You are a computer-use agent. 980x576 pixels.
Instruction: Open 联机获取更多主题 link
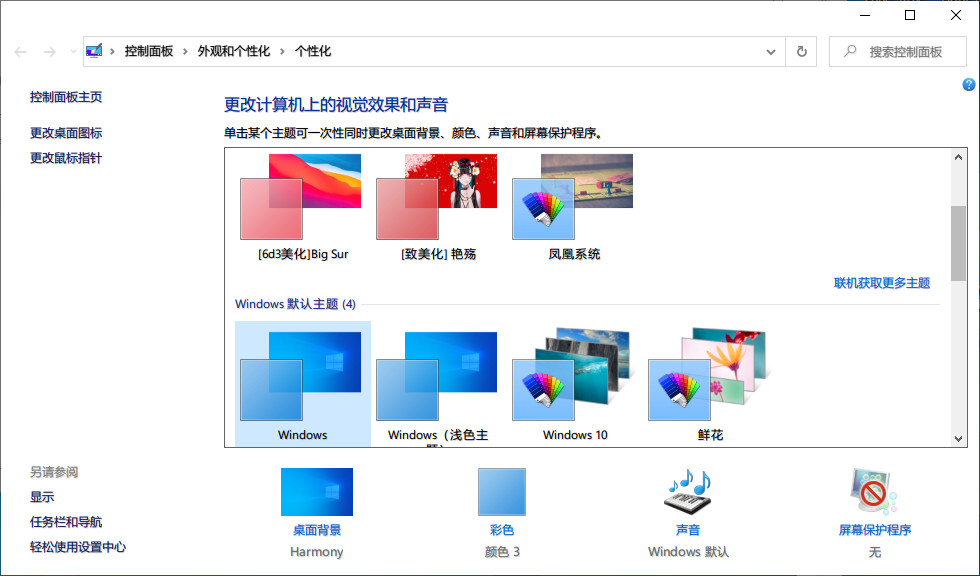882,283
